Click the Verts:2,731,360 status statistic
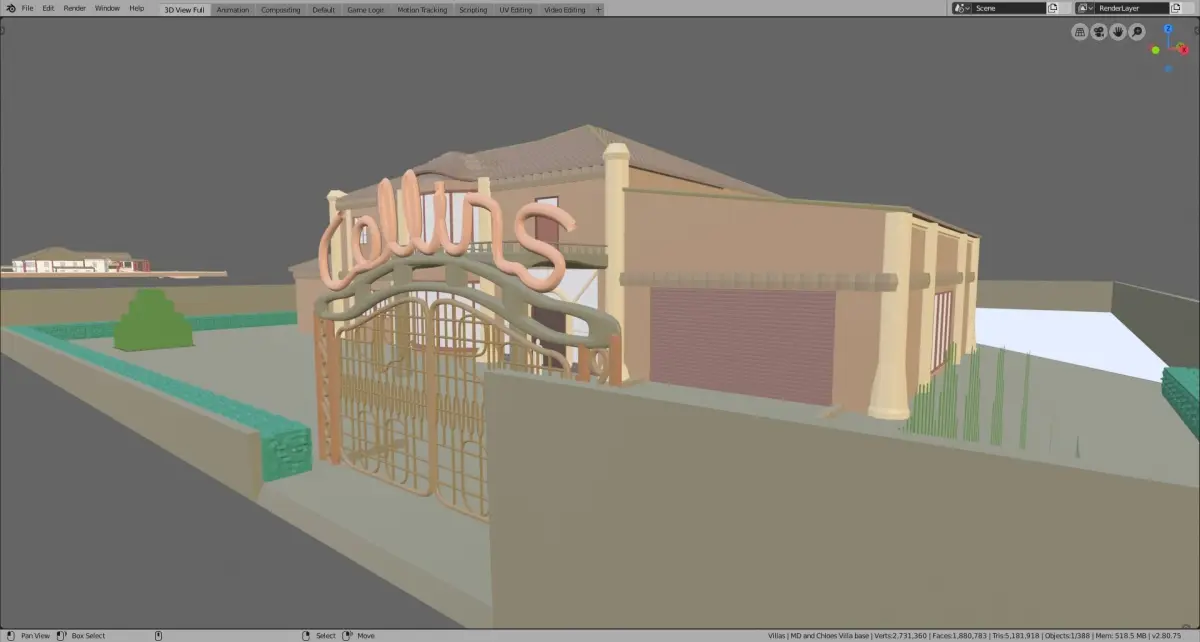 tap(903, 635)
